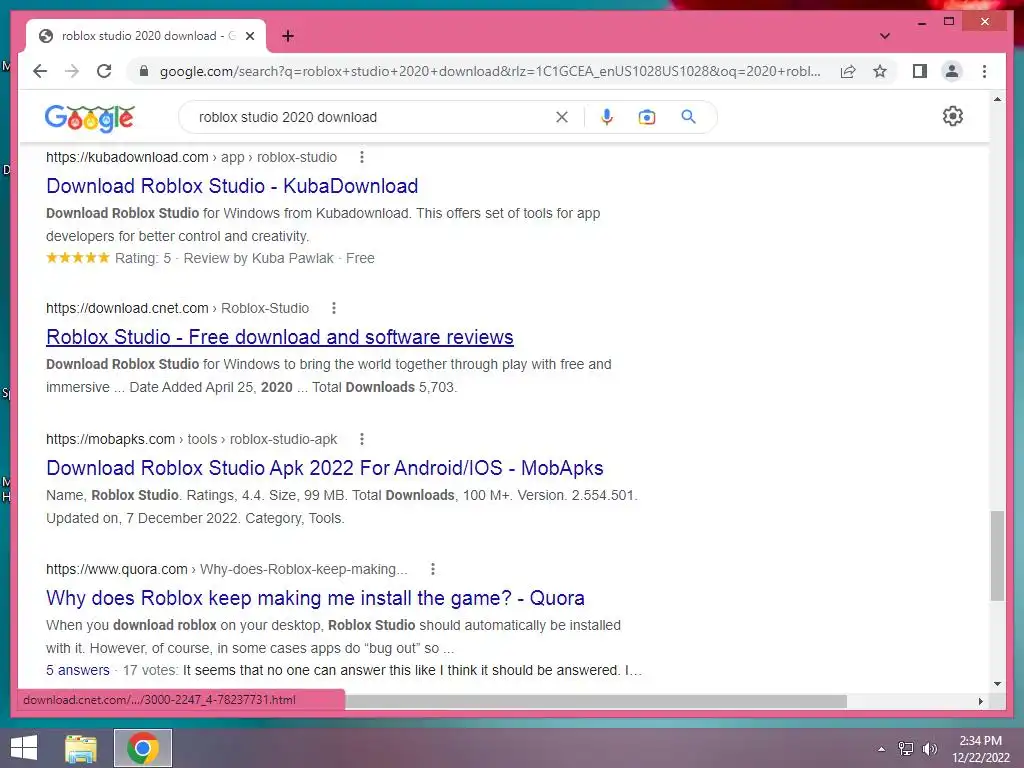The image size is (1024, 768).
Task: Open more options for the download.cnet.com result
Action: (334, 308)
